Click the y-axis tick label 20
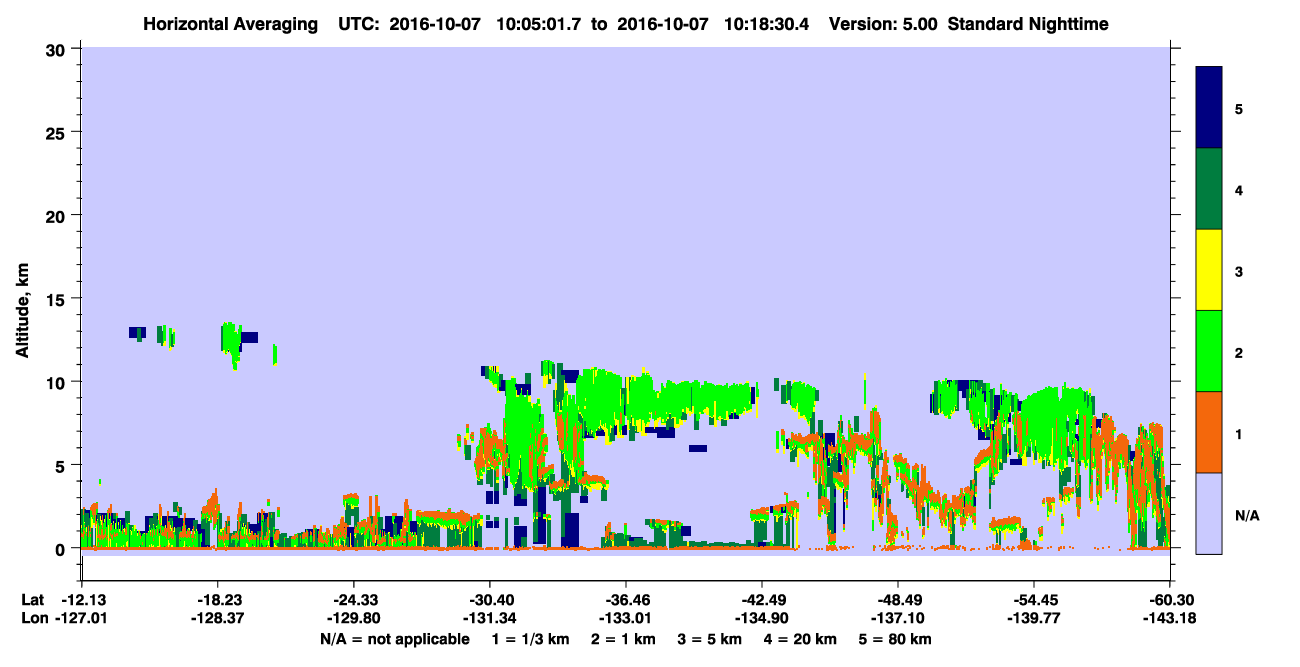 point(58,215)
